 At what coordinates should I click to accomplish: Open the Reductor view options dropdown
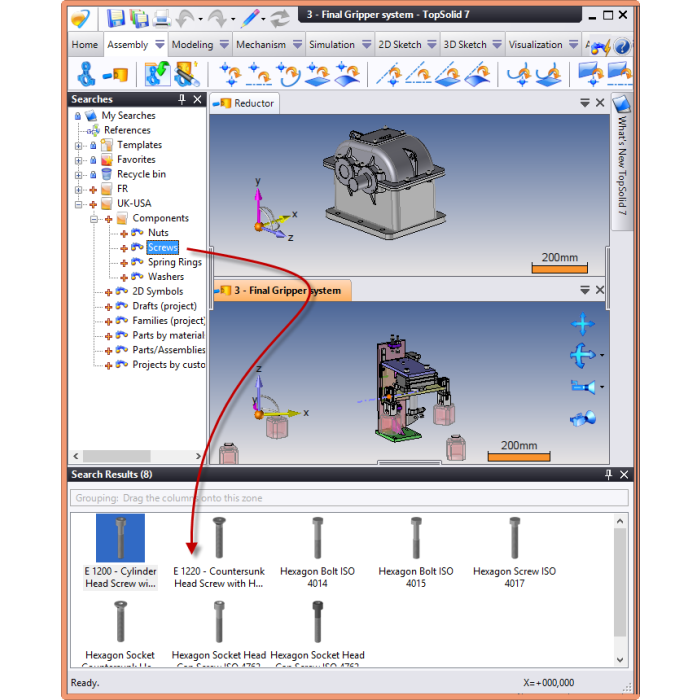point(584,103)
